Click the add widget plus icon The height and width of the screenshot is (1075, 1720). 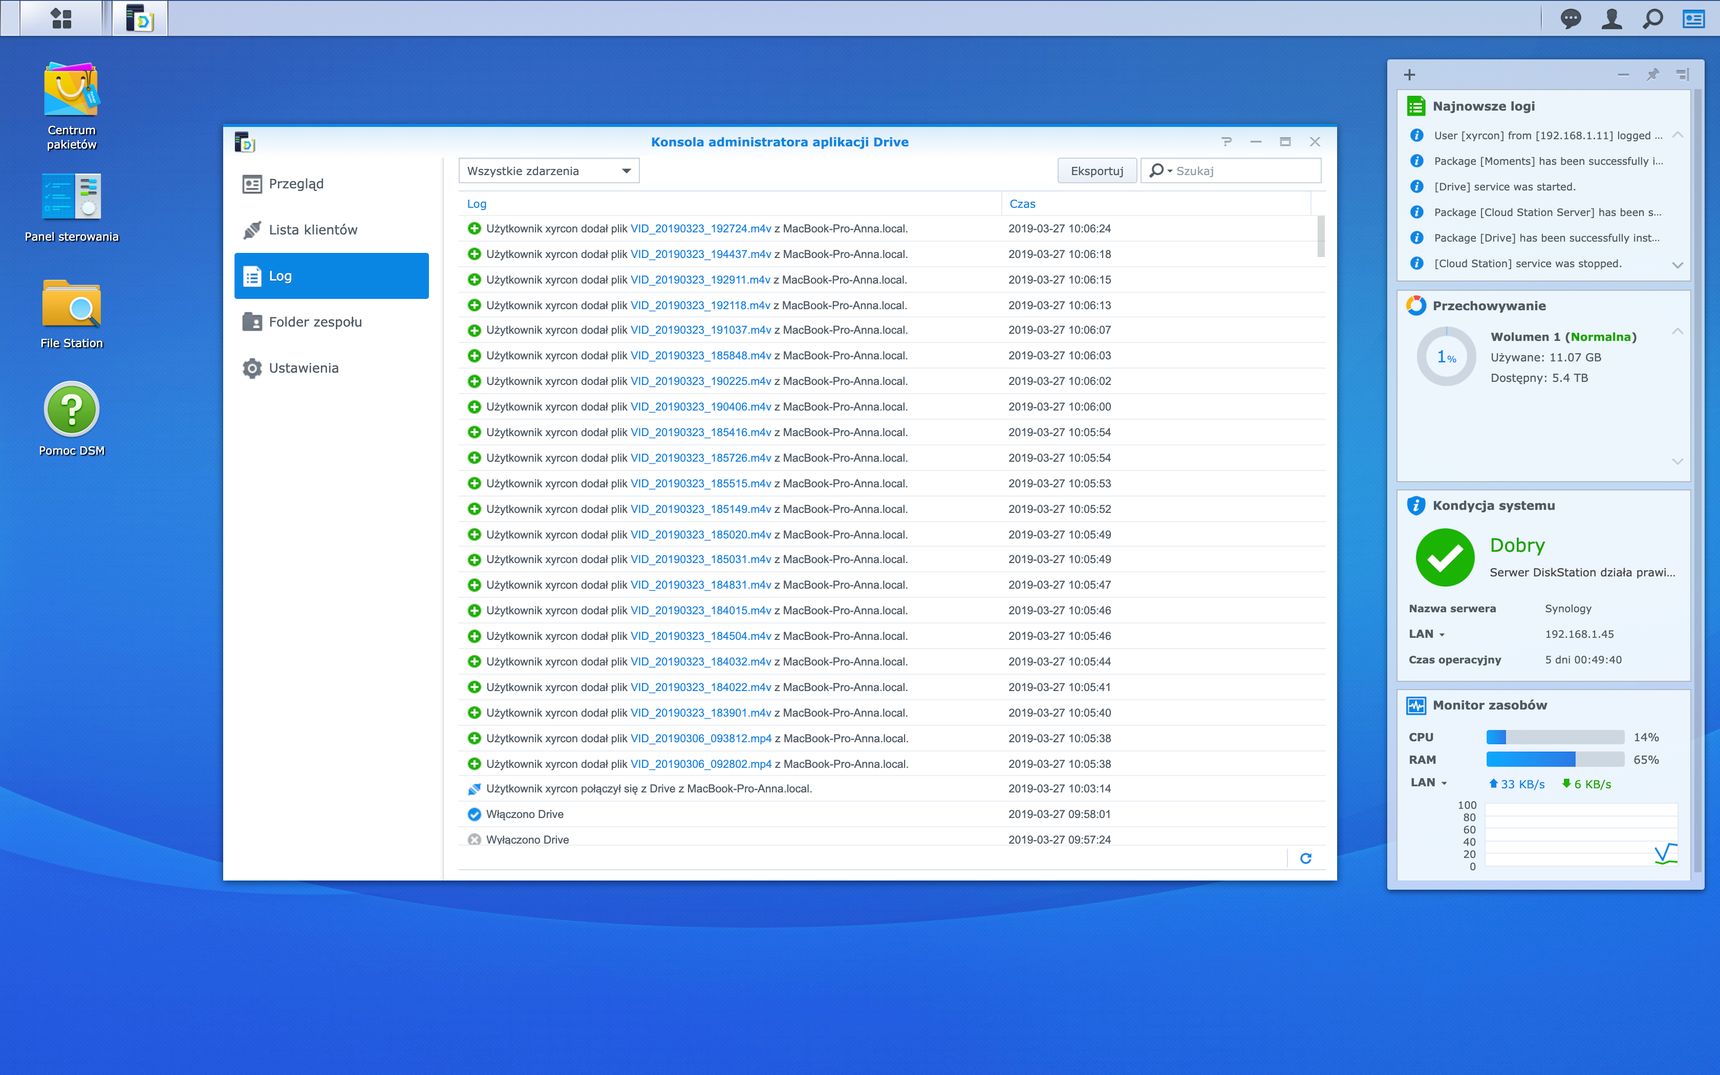pyautogui.click(x=1409, y=75)
